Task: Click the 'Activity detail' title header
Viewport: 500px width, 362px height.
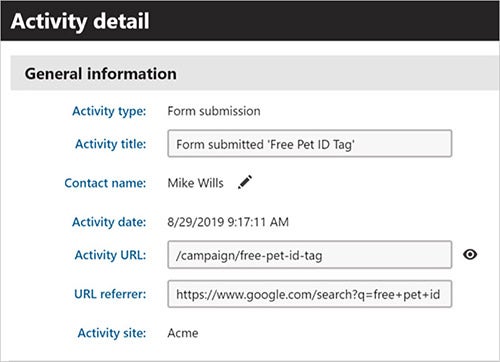Action: (x=80, y=21)
